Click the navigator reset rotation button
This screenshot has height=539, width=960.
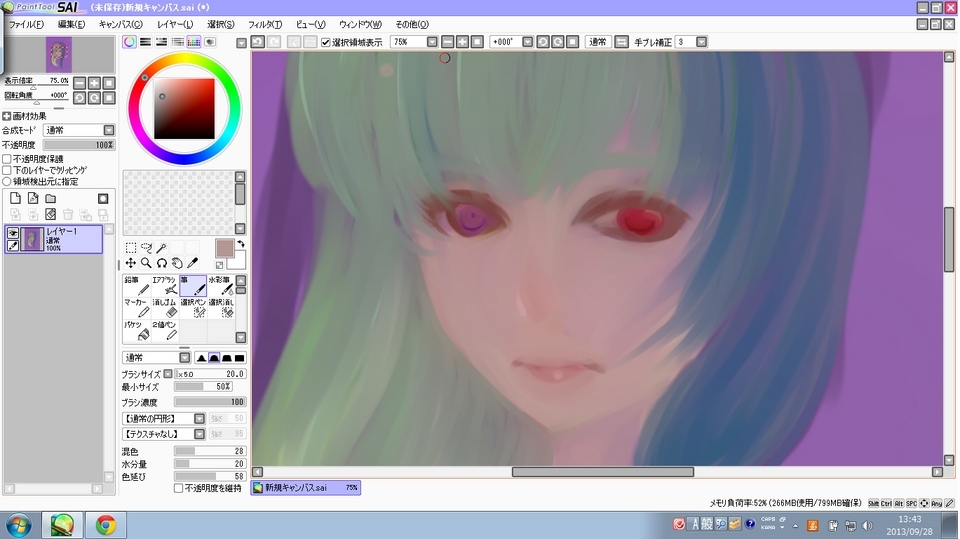tap(109, 98)
